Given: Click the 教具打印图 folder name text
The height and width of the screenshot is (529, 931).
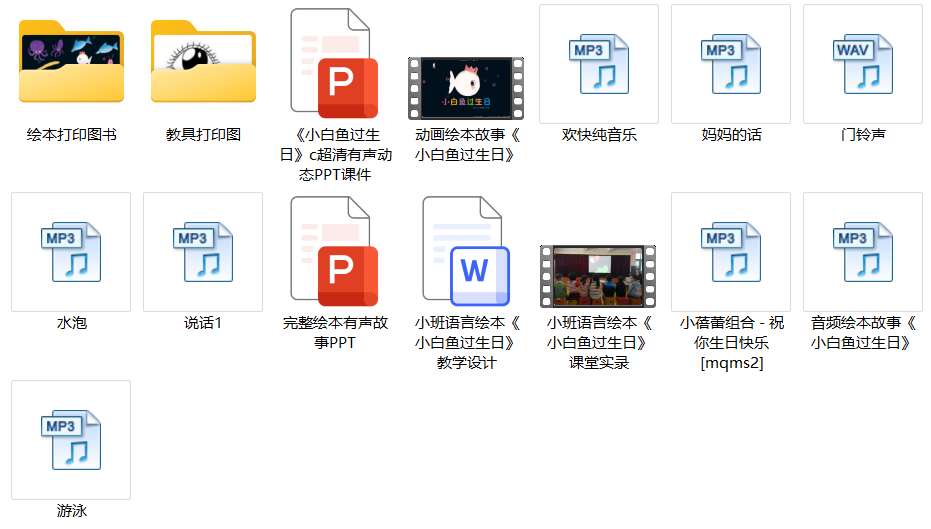Looking at the screenshot, I should [x=203, y=135].
